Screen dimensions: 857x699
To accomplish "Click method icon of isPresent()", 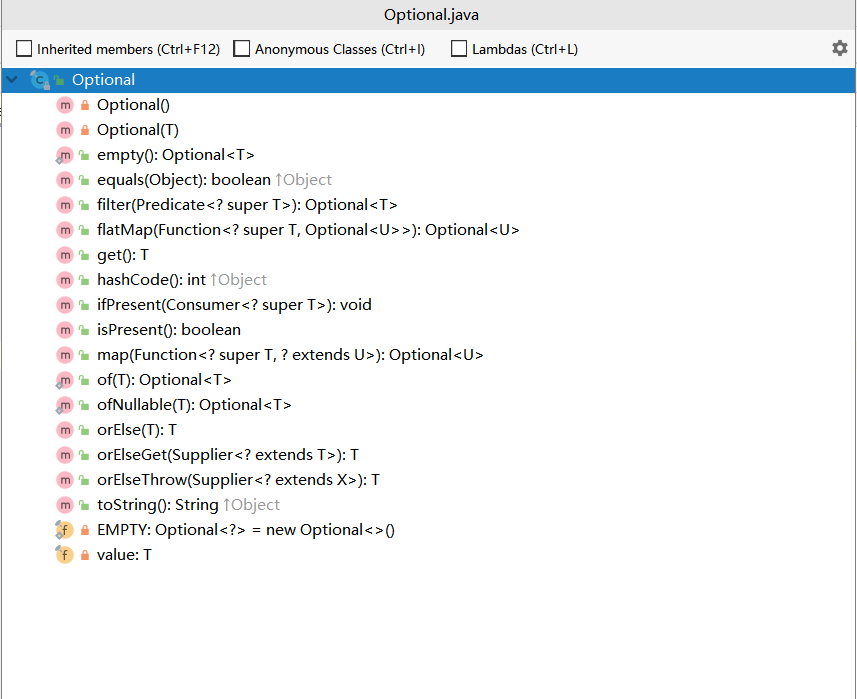I will point(65,330).
